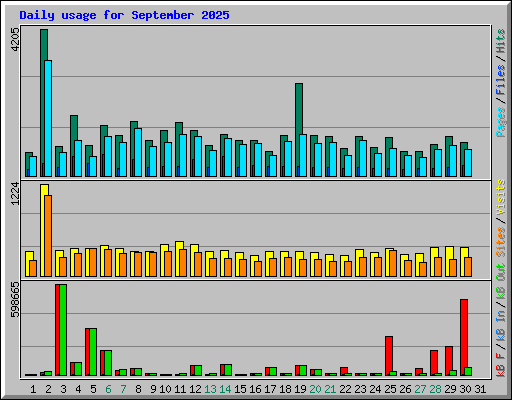Click day 14 weekend label
Image resolution: width=512 pixels, height=400 pixels.
coord(225,389)
